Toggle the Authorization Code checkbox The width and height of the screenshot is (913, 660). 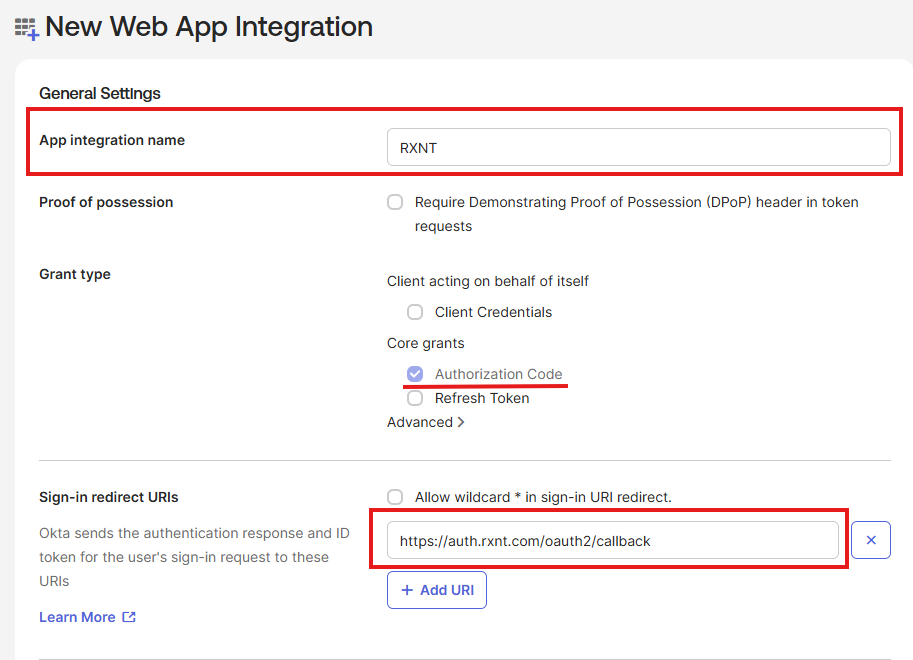coord(415,374)
